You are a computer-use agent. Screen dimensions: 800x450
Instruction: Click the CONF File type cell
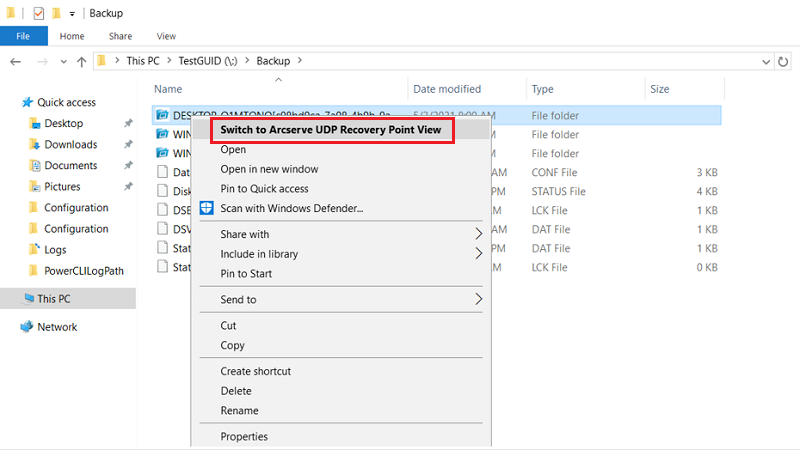(554, 172)
